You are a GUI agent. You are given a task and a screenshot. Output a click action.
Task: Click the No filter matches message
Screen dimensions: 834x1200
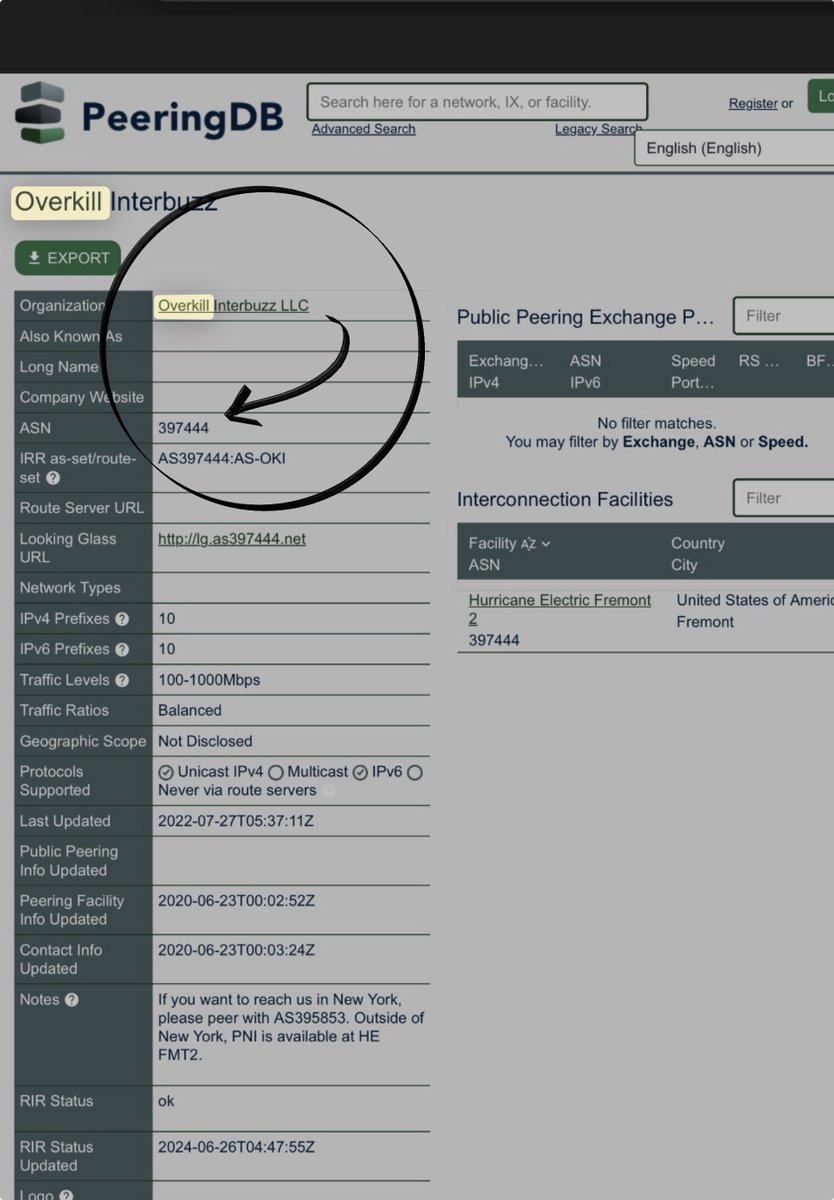[657, 423]
